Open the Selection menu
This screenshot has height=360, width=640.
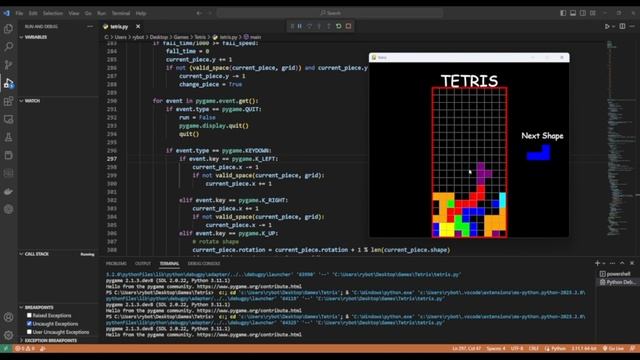(53, 13)
